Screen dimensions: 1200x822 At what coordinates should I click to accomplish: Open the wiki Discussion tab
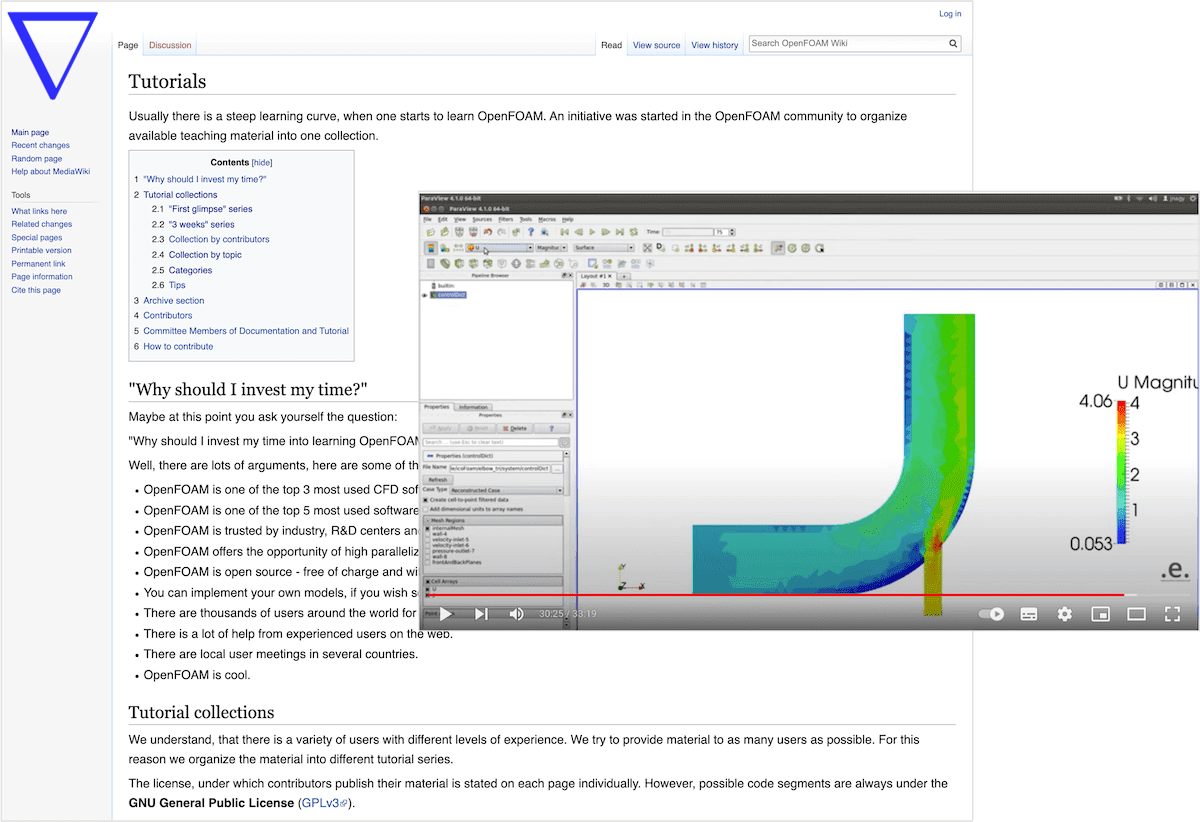[170, 45]
